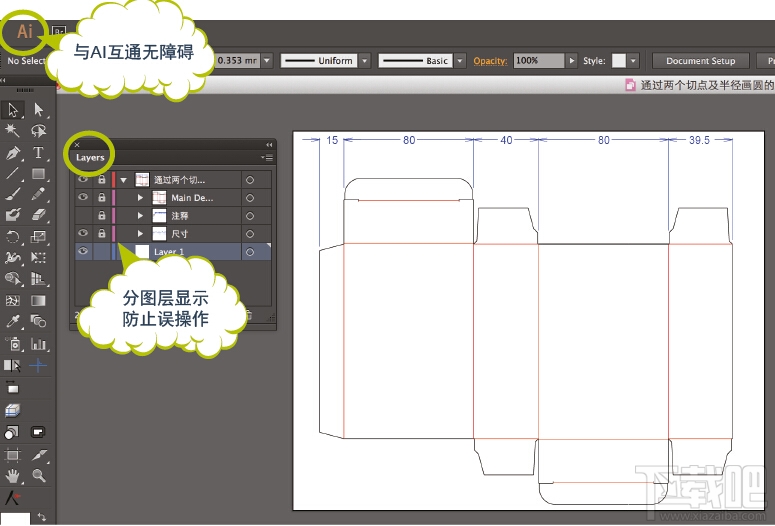The width and height of the screenshot is (775, 526).
Task: Select the Hand tool
Action: coord(12,476)
